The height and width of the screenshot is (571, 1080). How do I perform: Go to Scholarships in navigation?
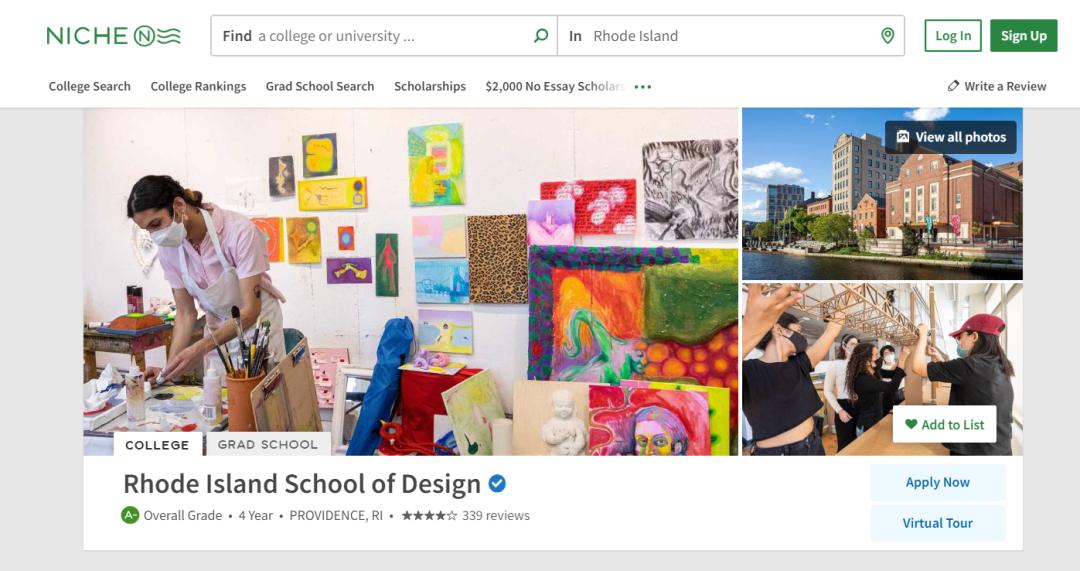430,86
